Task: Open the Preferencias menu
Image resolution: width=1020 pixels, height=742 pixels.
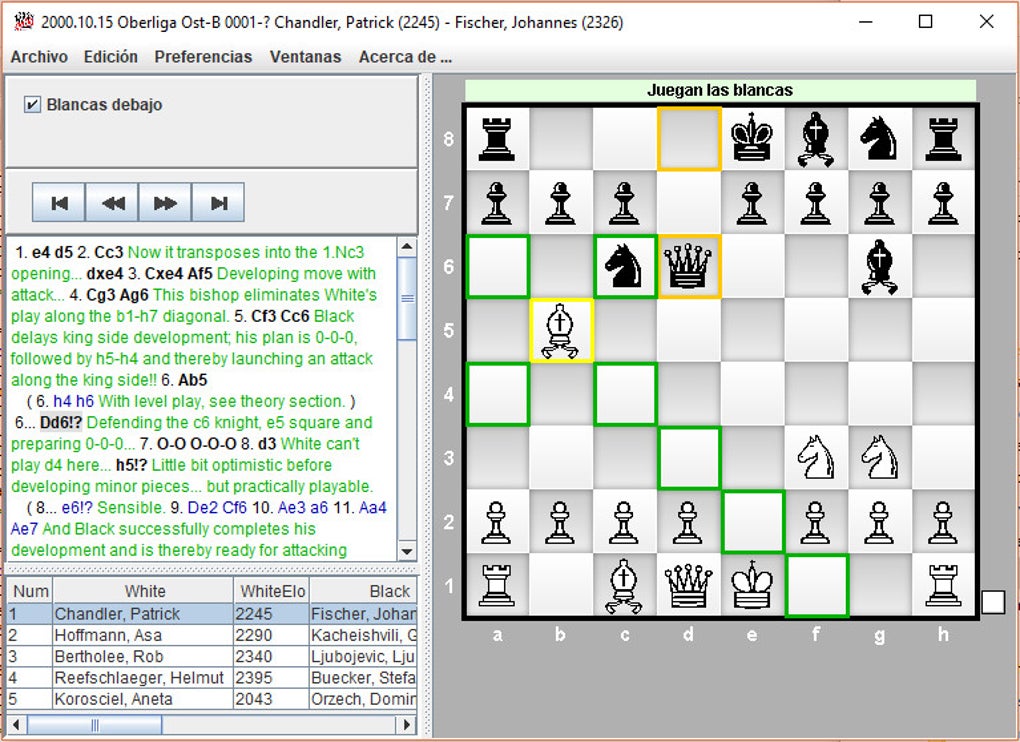Action: 203,57
